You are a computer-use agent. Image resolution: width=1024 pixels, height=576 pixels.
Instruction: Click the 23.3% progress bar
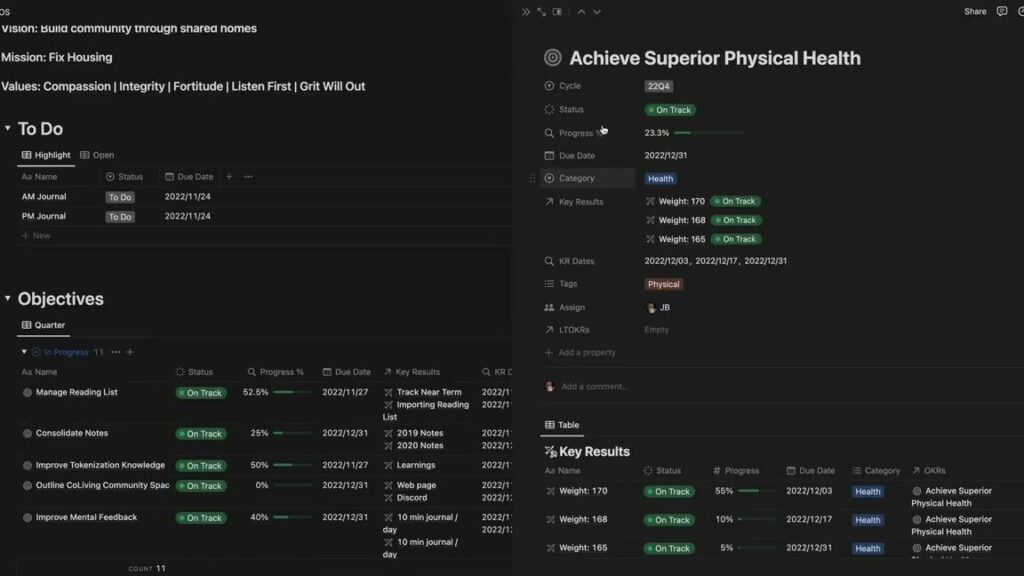click(x=708, y=133)
